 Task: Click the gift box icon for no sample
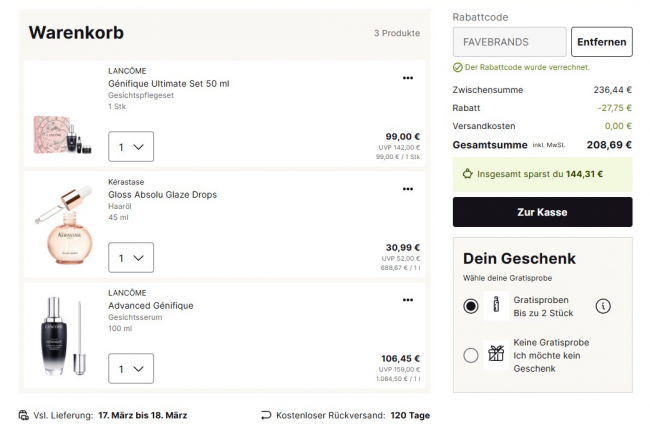click(495, 354)
